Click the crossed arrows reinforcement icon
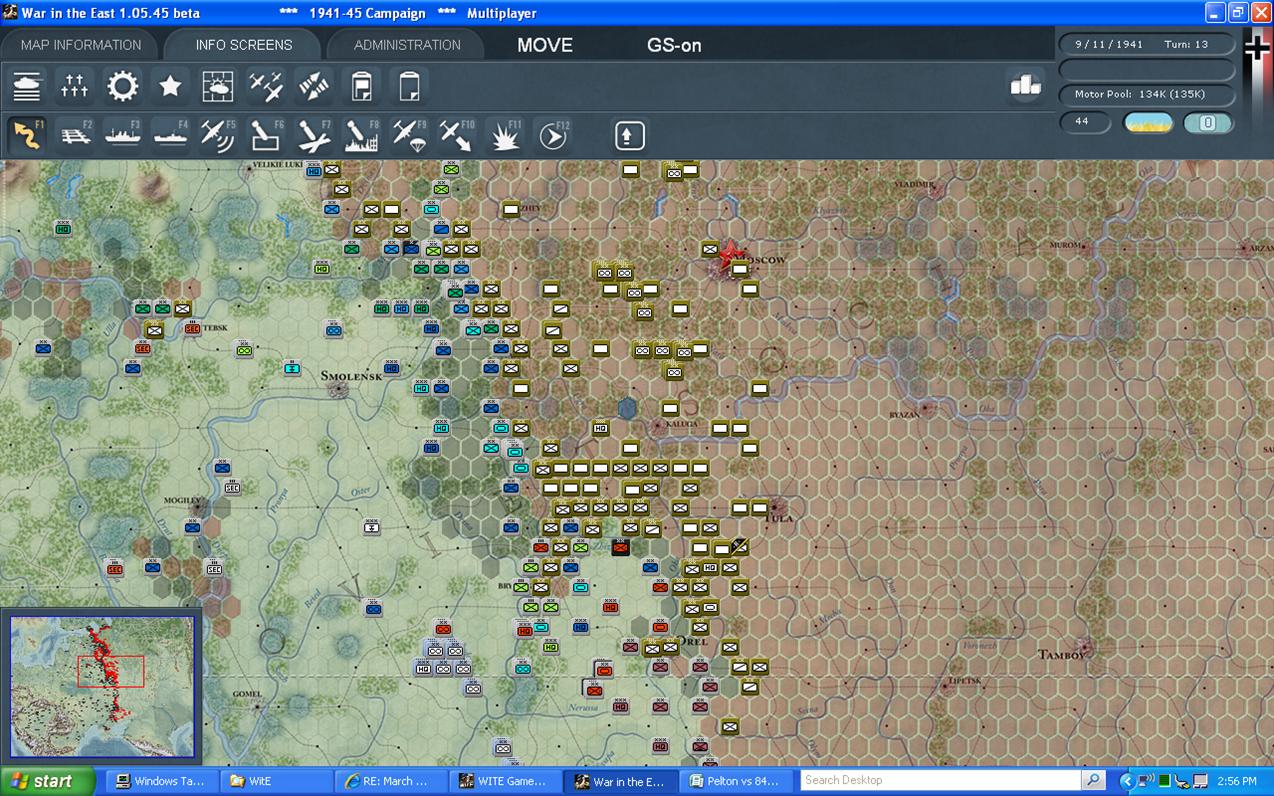1274x796 pixels. (x=314, y=87)
